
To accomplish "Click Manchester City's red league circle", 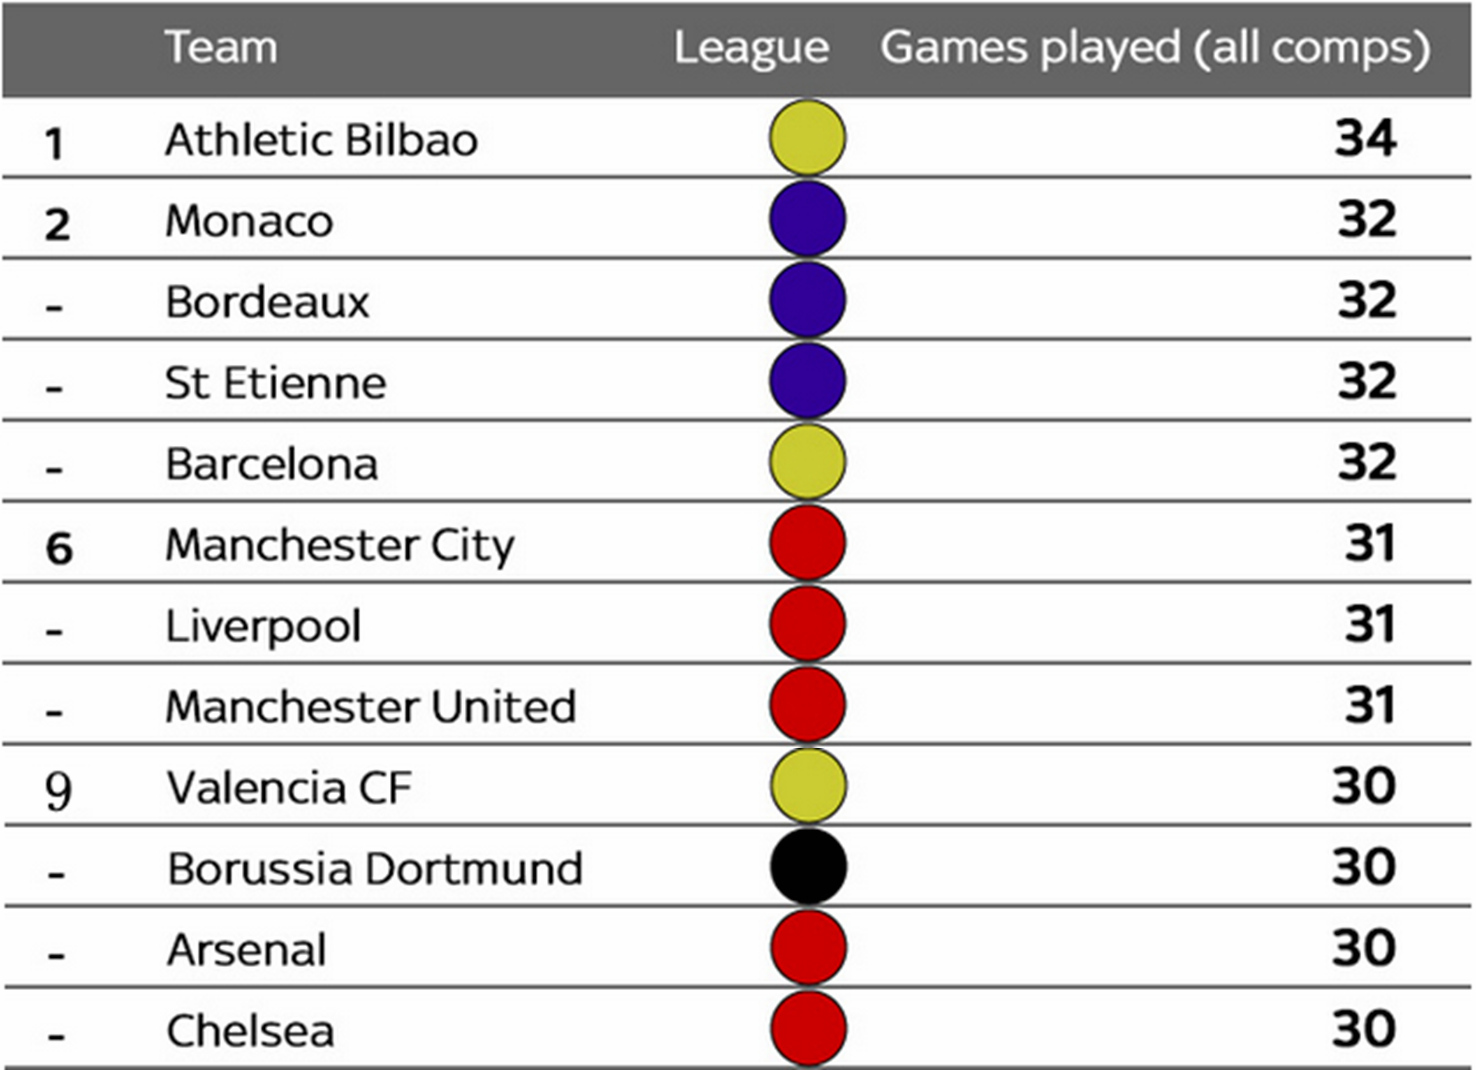I will (807, 543).
